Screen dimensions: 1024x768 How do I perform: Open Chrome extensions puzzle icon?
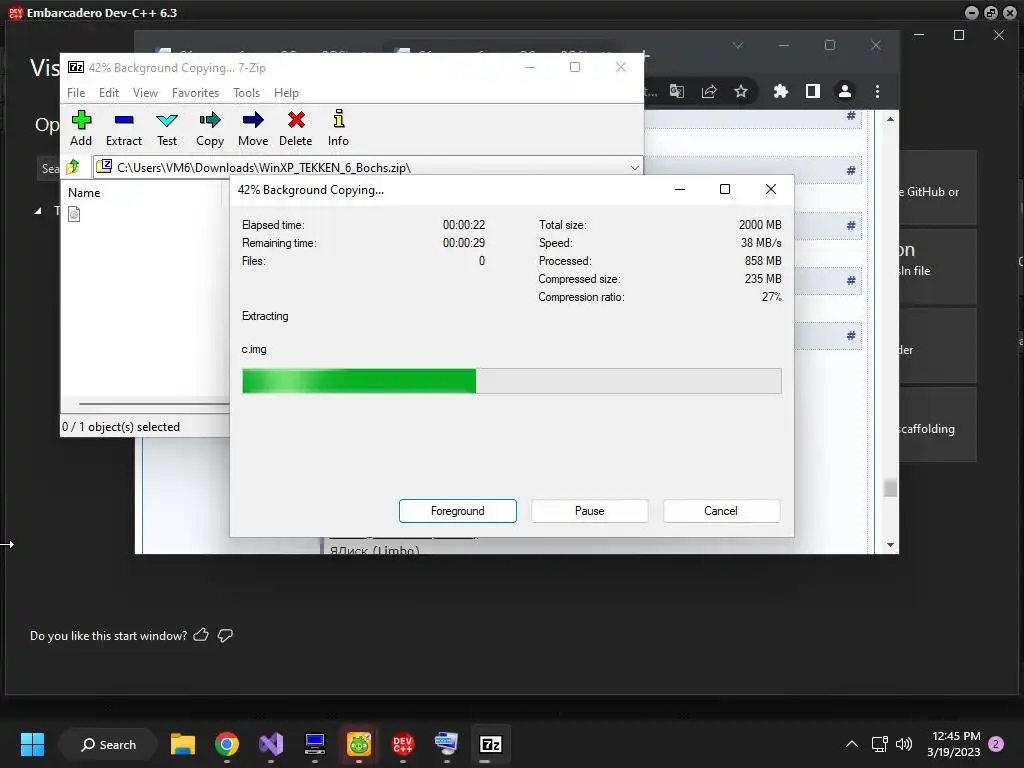(780, 91)
